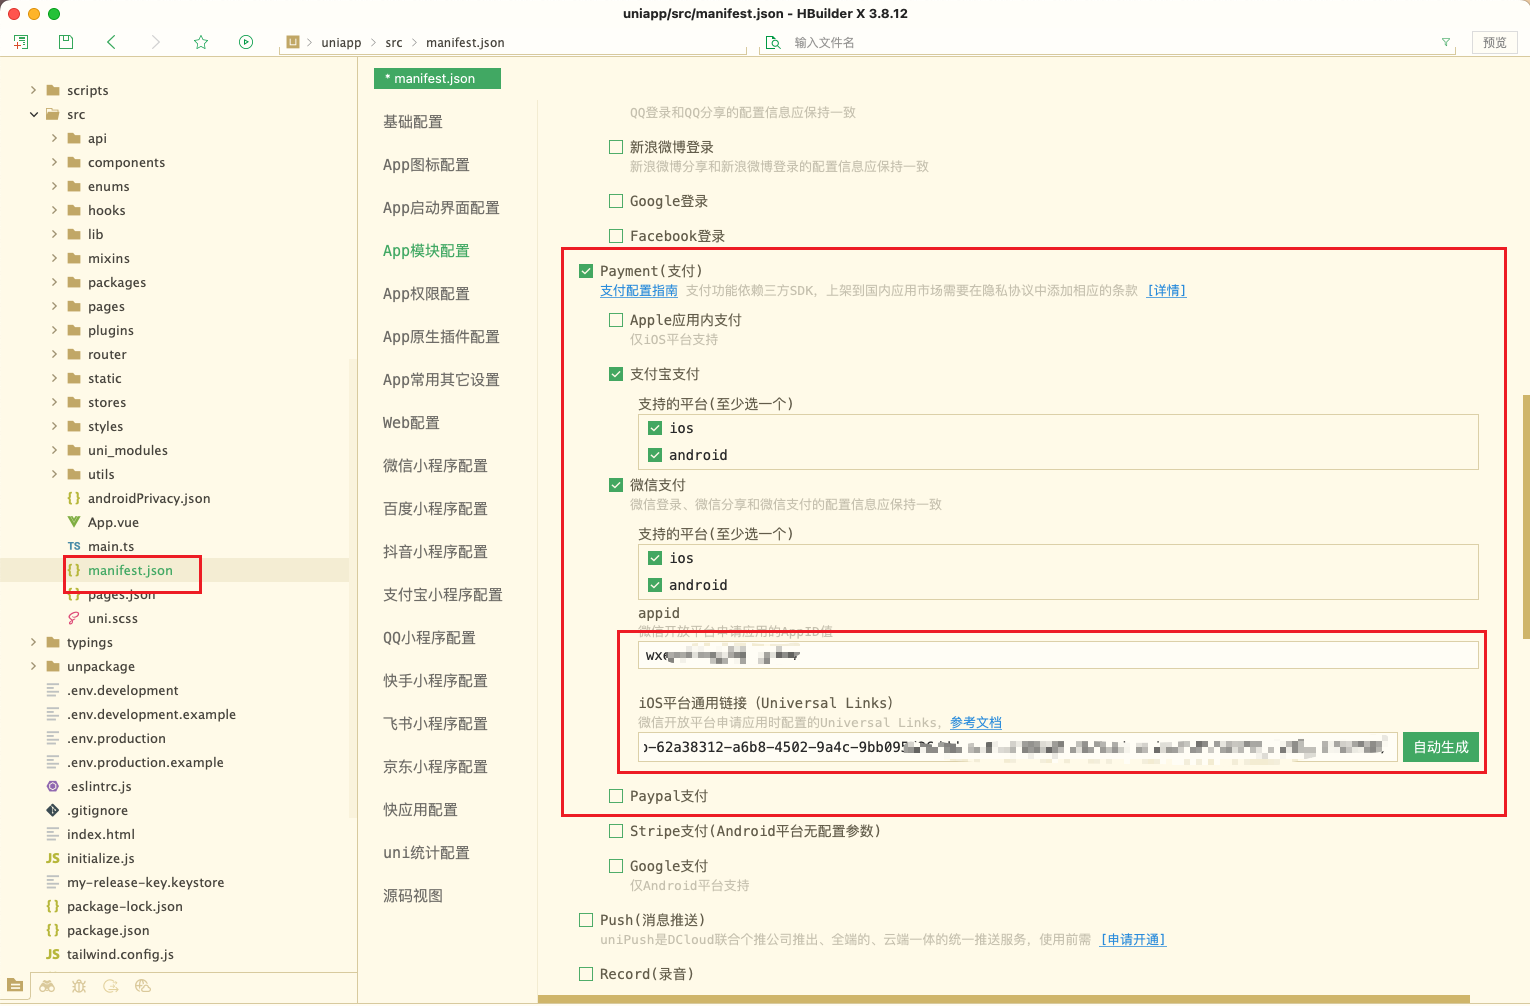The image size is (1530, 1006).
Task: Expand the typings folder
Action: [33, 642]
